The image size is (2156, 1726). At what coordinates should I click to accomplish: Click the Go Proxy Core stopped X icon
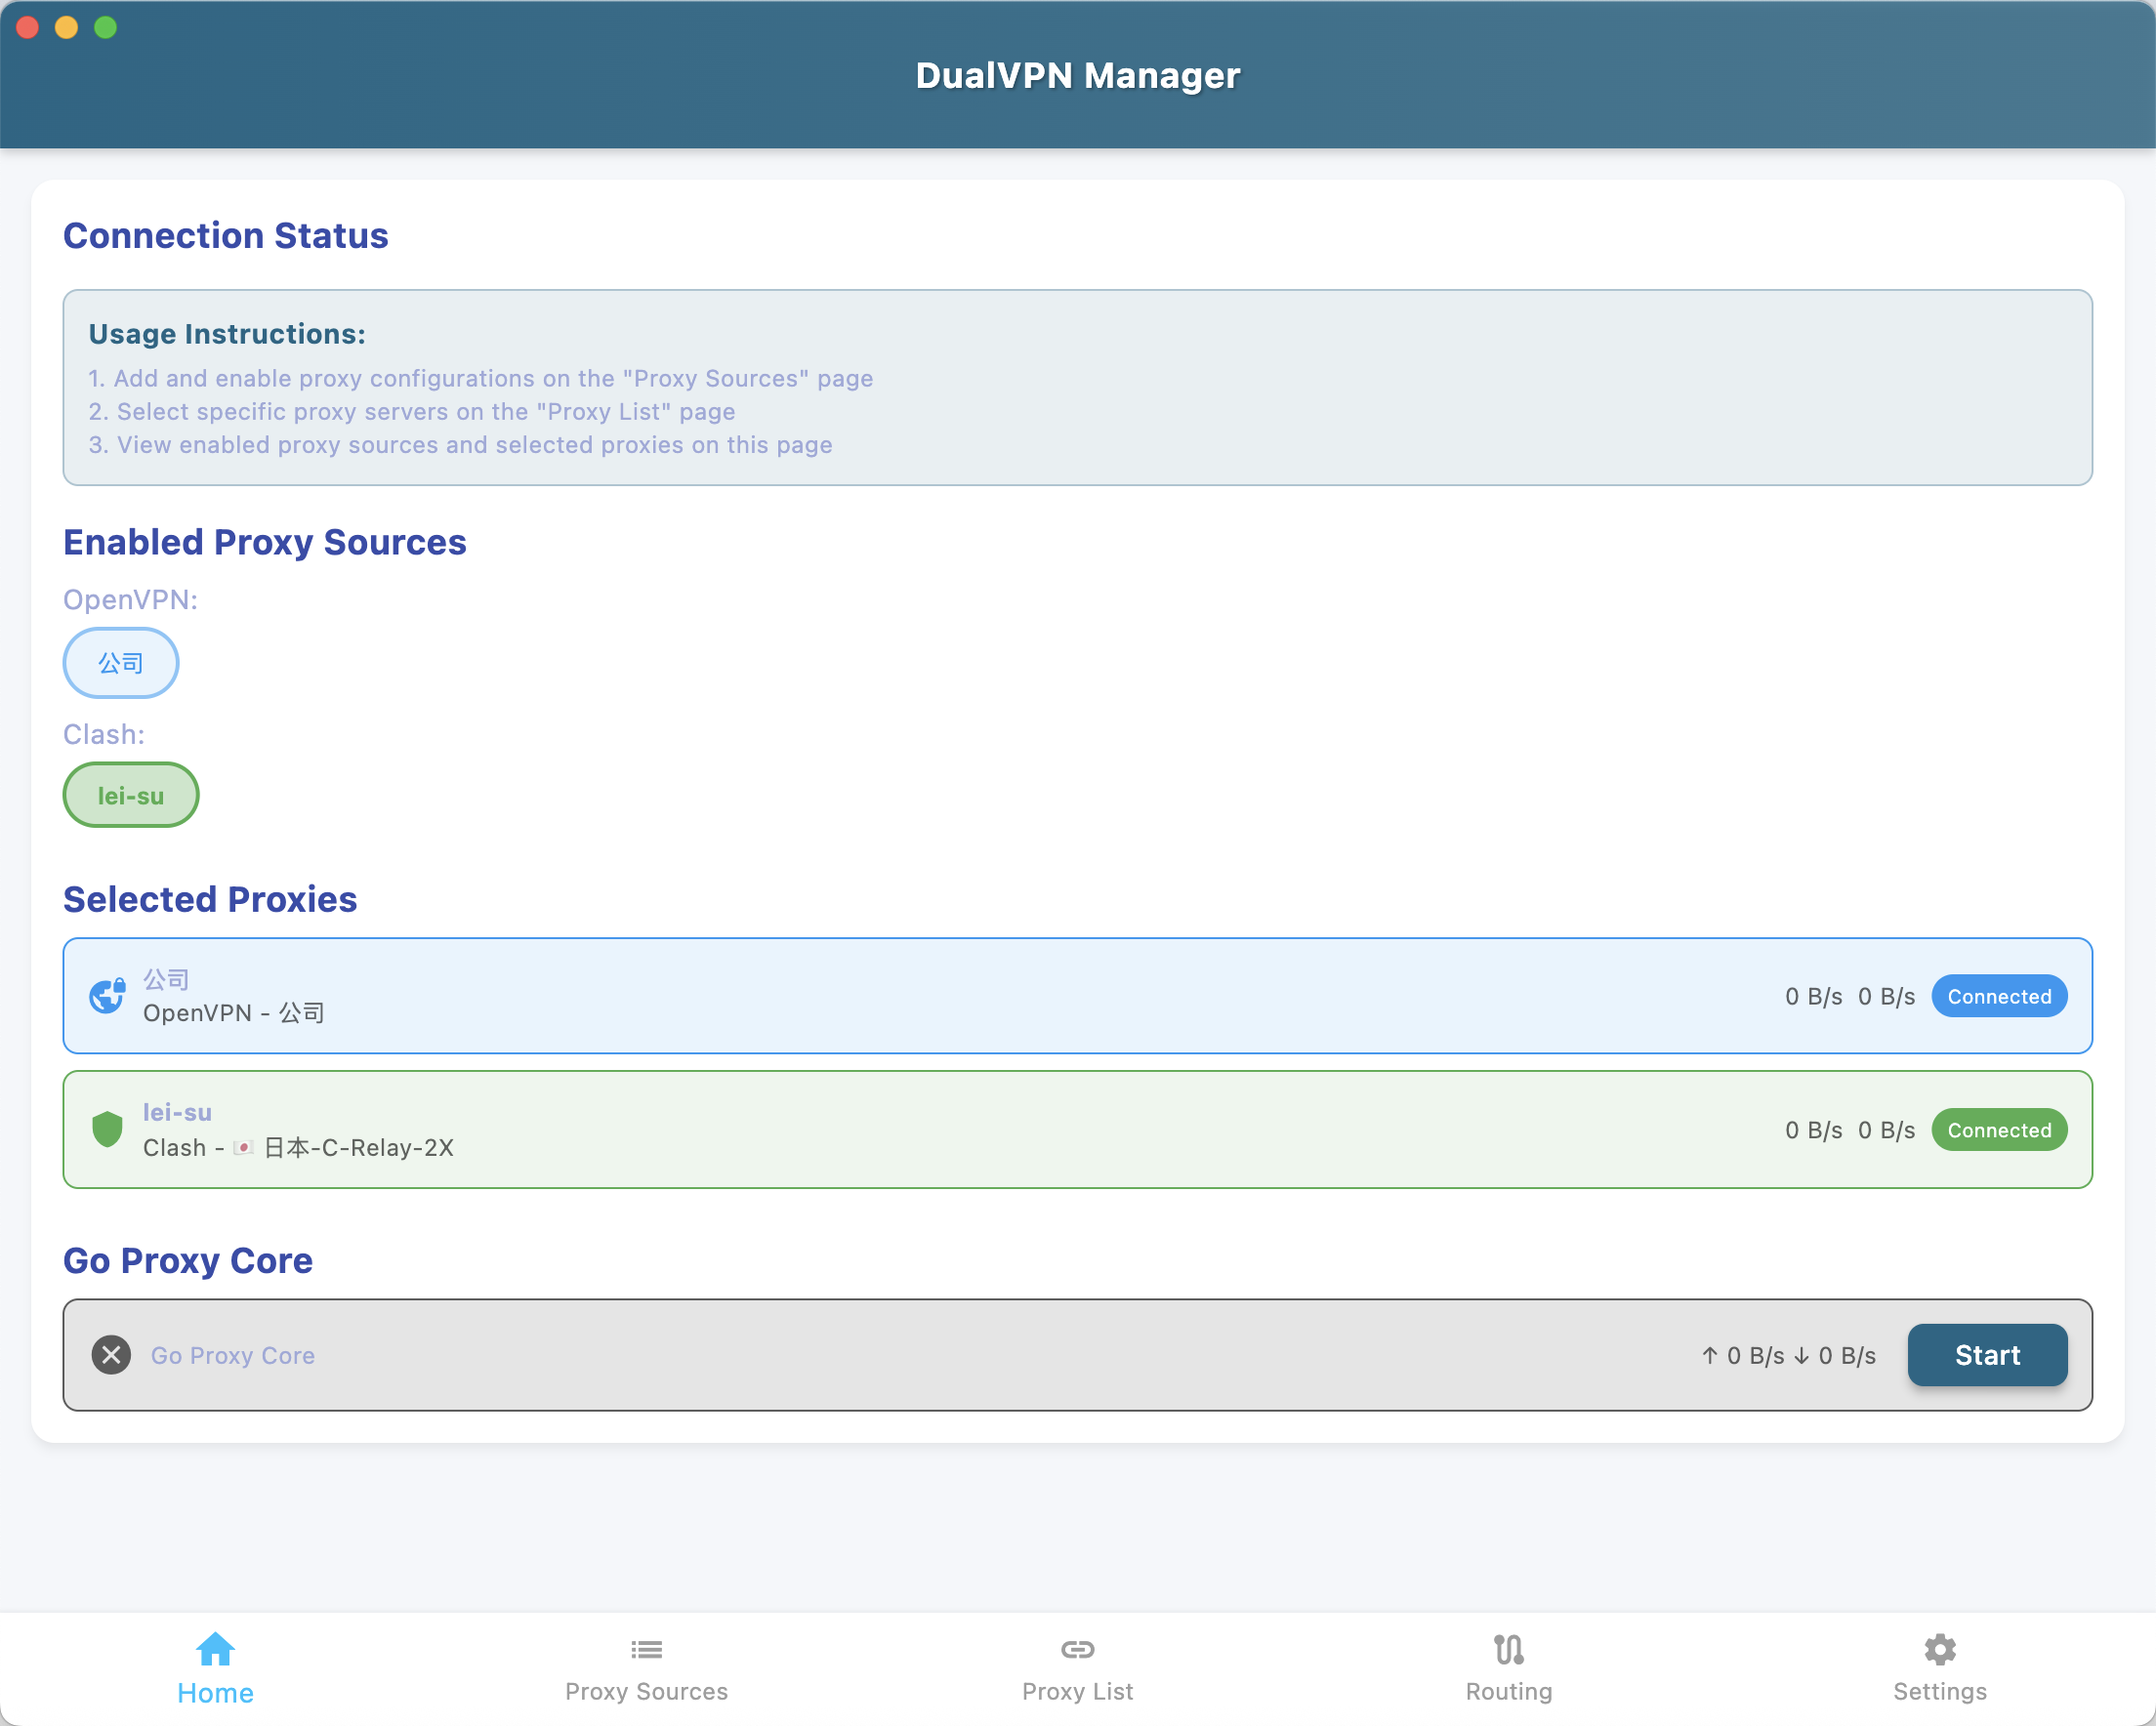(111, 1355)
